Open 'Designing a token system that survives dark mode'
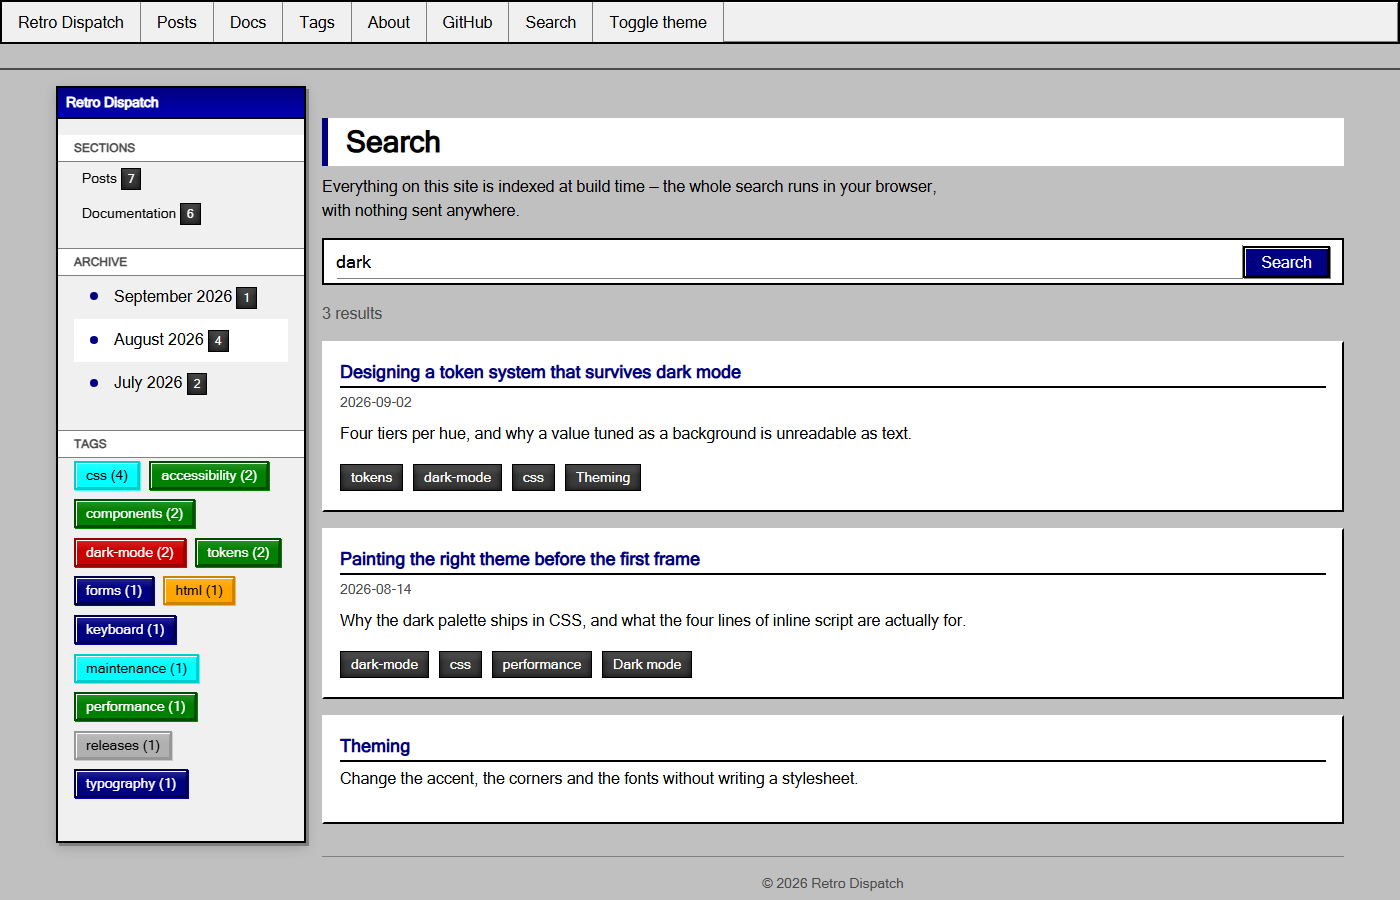The width and height of the screenshot is (1400, 900). click(x=540, y=372)
